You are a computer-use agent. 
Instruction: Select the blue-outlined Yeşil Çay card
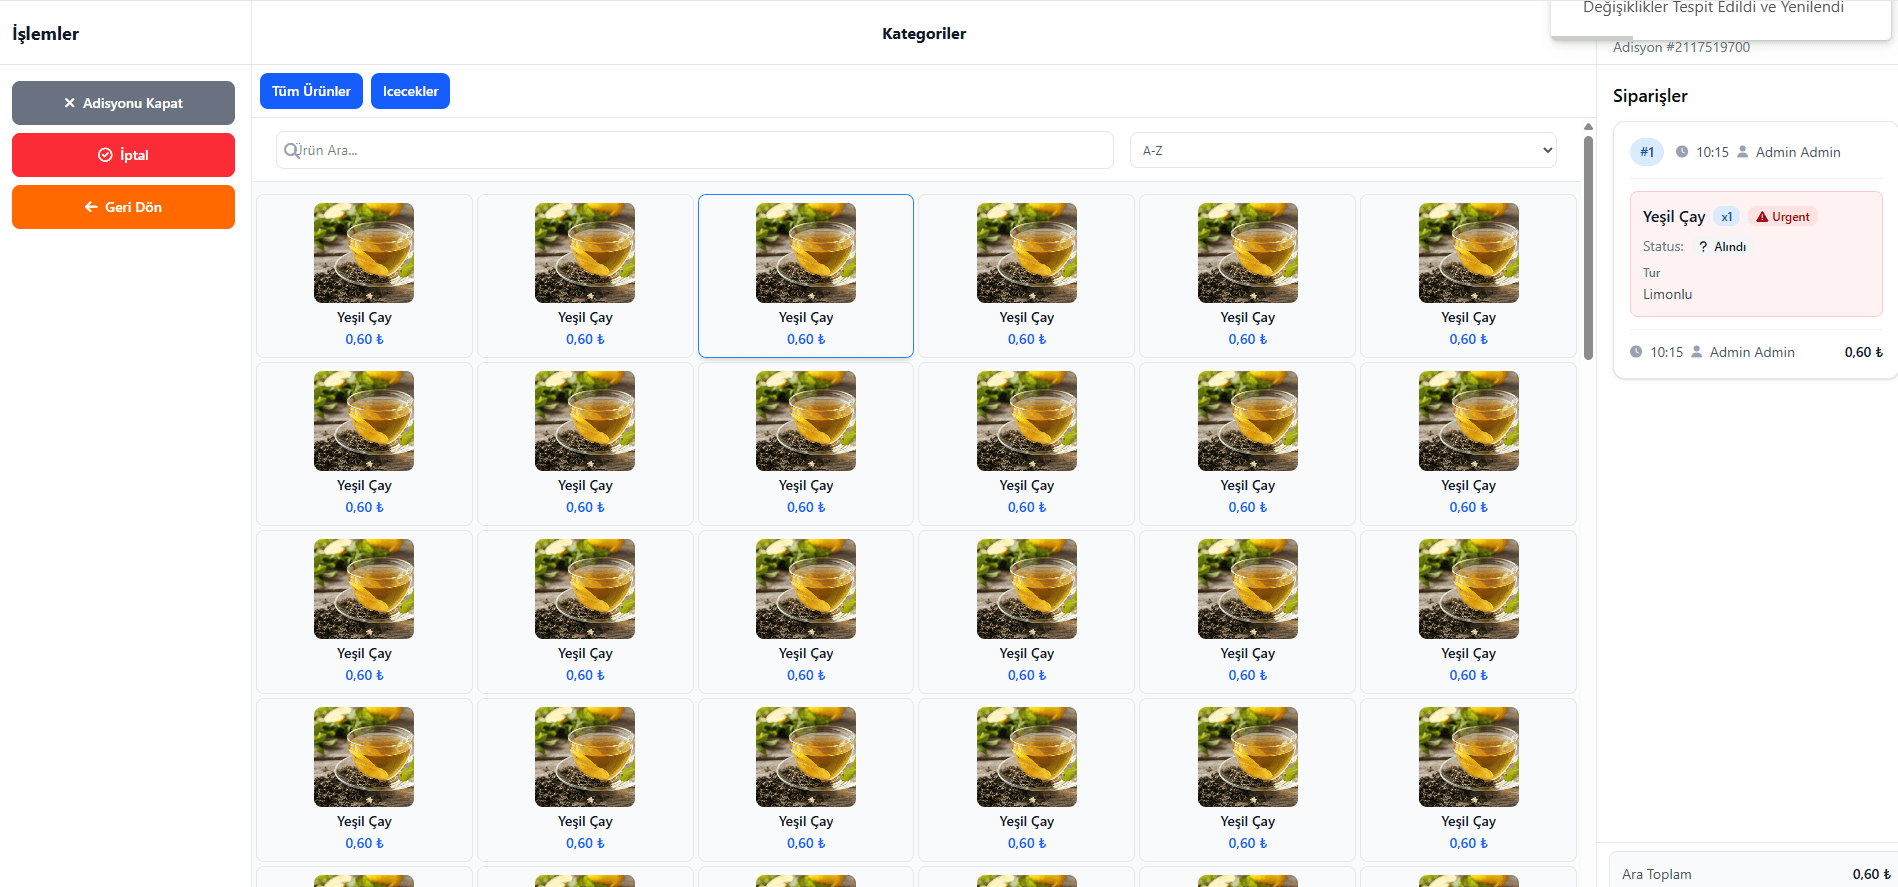click(x=806, y=276)
